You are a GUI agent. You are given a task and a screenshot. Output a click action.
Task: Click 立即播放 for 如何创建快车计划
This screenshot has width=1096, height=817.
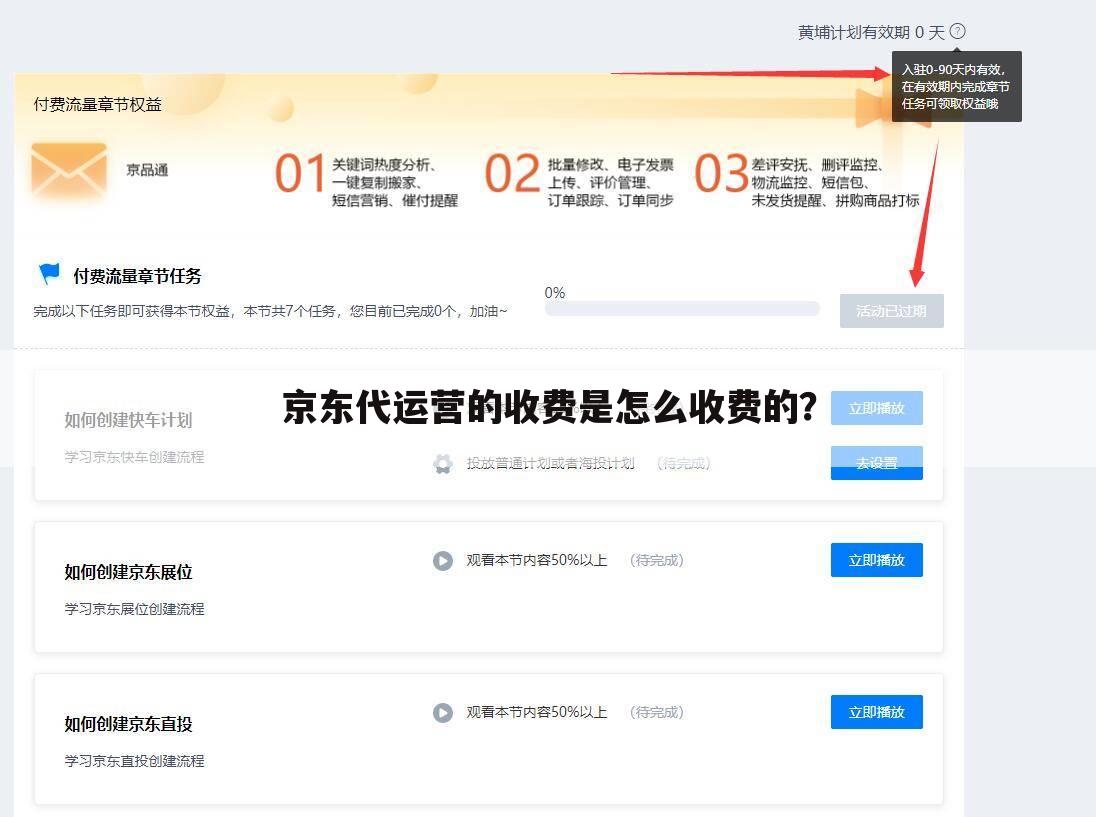877,408
